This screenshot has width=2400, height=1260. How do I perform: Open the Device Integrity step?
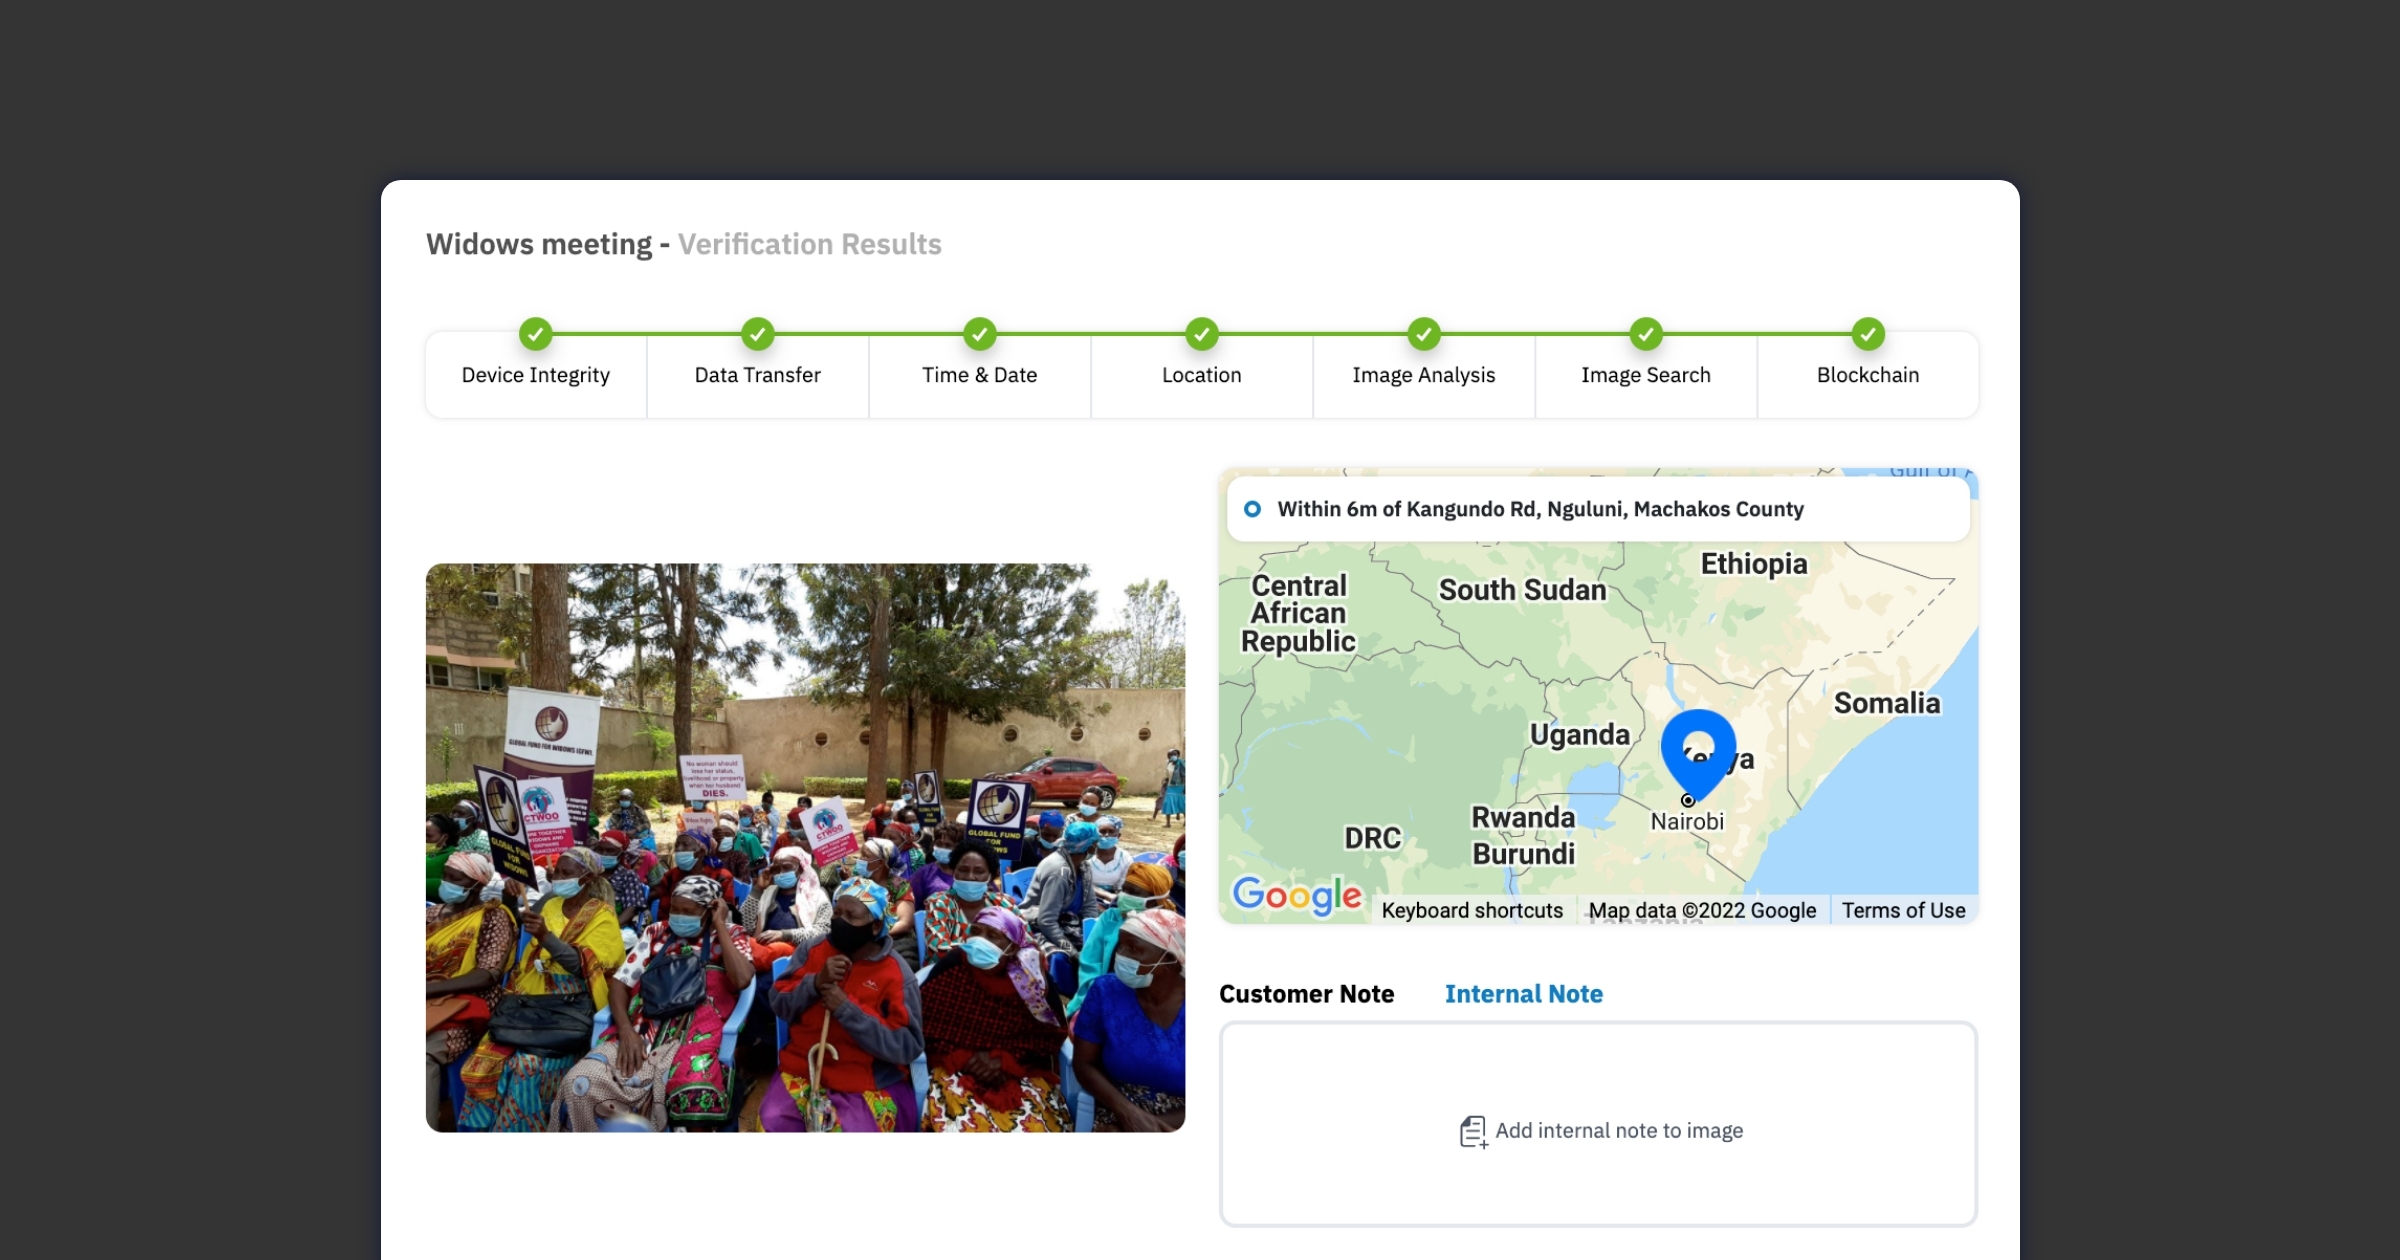(x=535, y=375)
